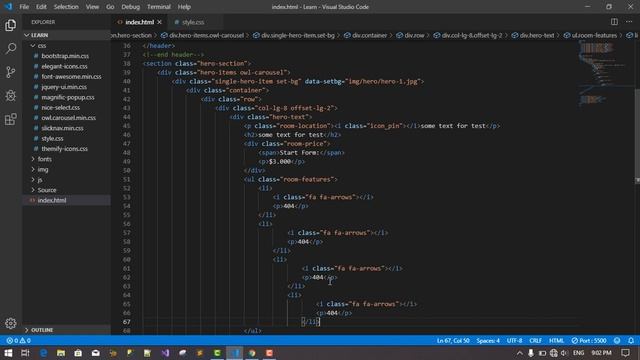Open themify-icons.css file
Viewport: 640px width, 360px height.
click(64, 149)
